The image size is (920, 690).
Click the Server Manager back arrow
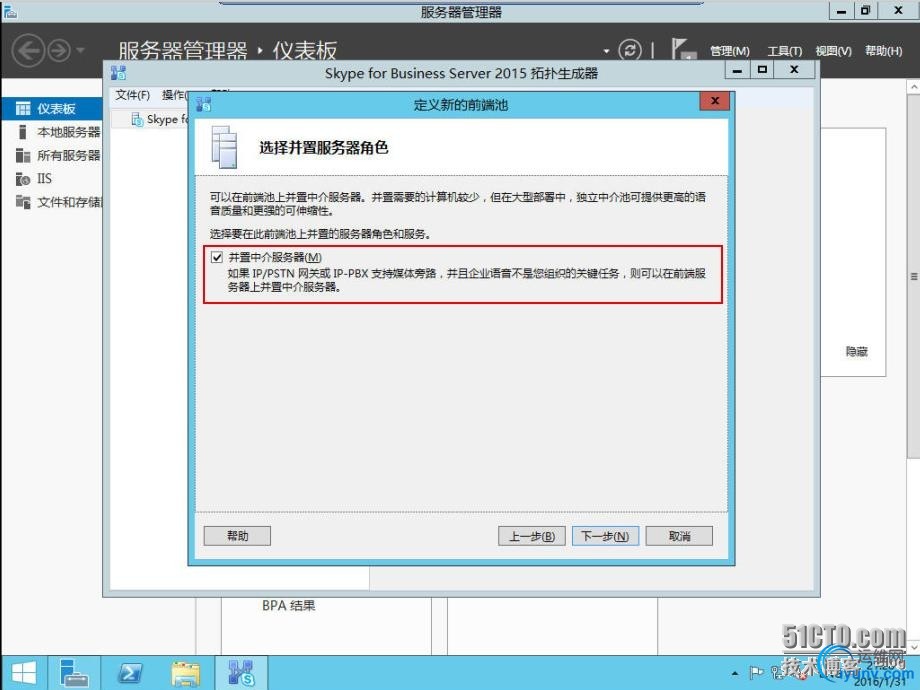tap(28, 50)
